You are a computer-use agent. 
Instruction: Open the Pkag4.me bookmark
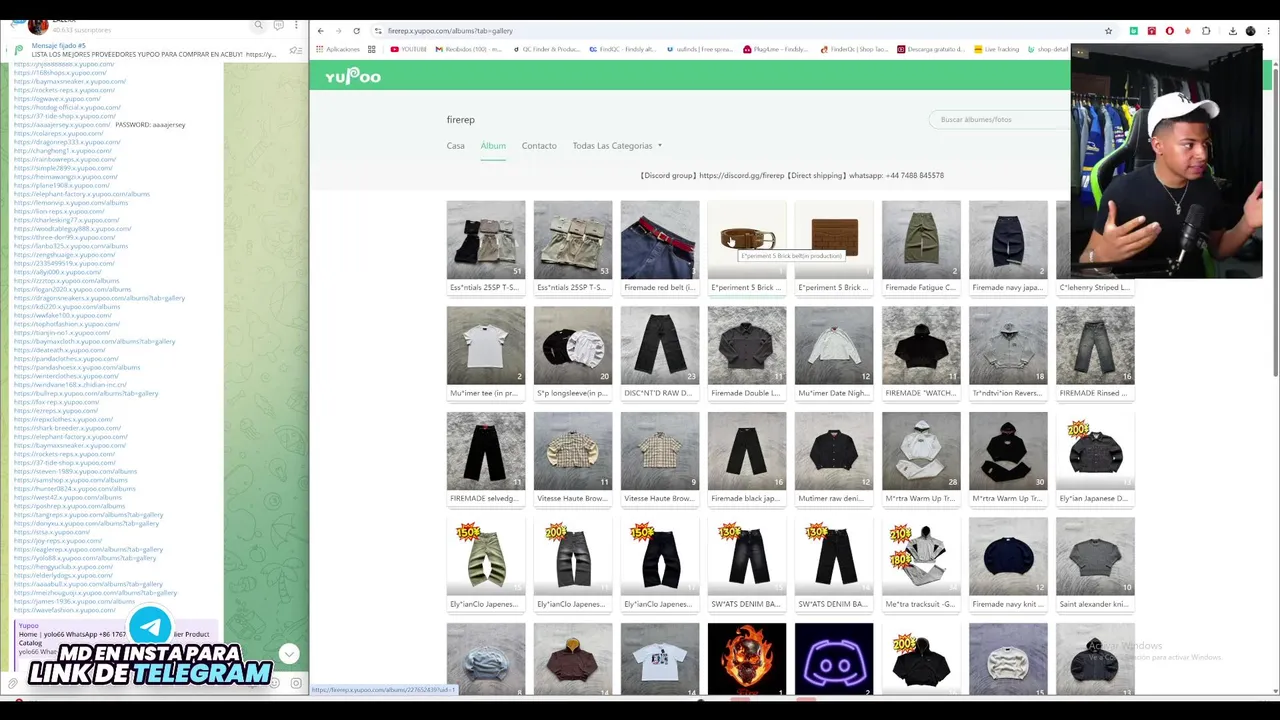[x=774, y=49]
